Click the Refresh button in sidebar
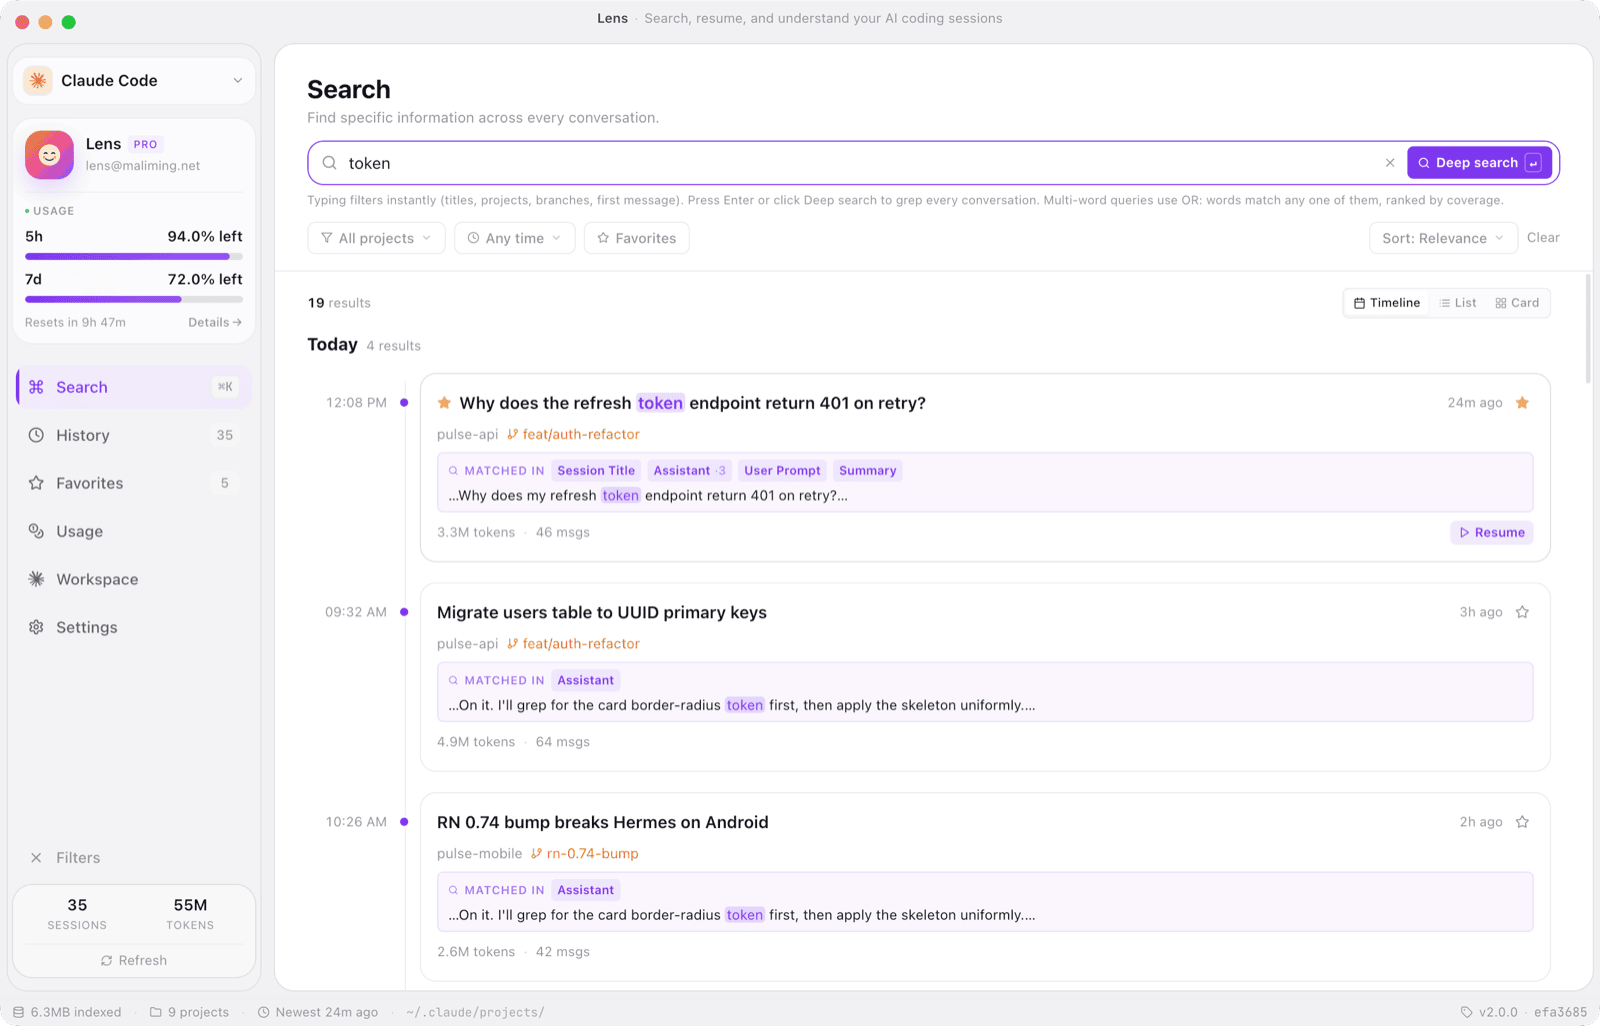This screenshot has height=1026, width=1600. click(x=134, y=961)
